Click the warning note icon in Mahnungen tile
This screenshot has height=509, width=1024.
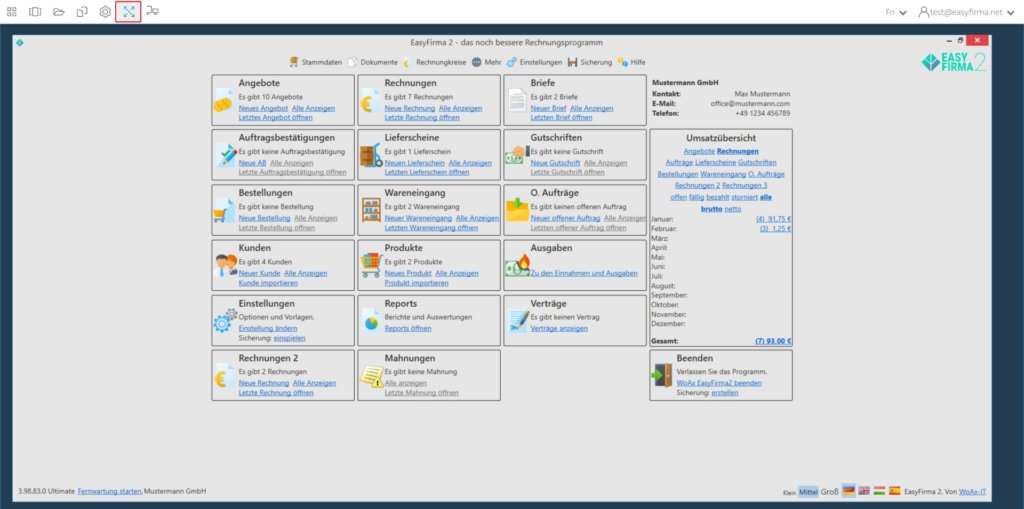tap(372, 377)
